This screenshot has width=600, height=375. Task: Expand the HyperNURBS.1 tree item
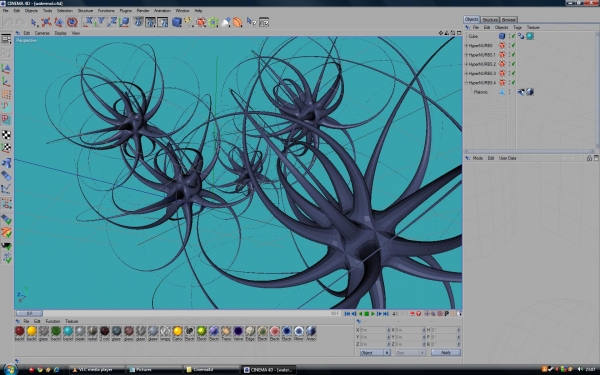(466, 55)
